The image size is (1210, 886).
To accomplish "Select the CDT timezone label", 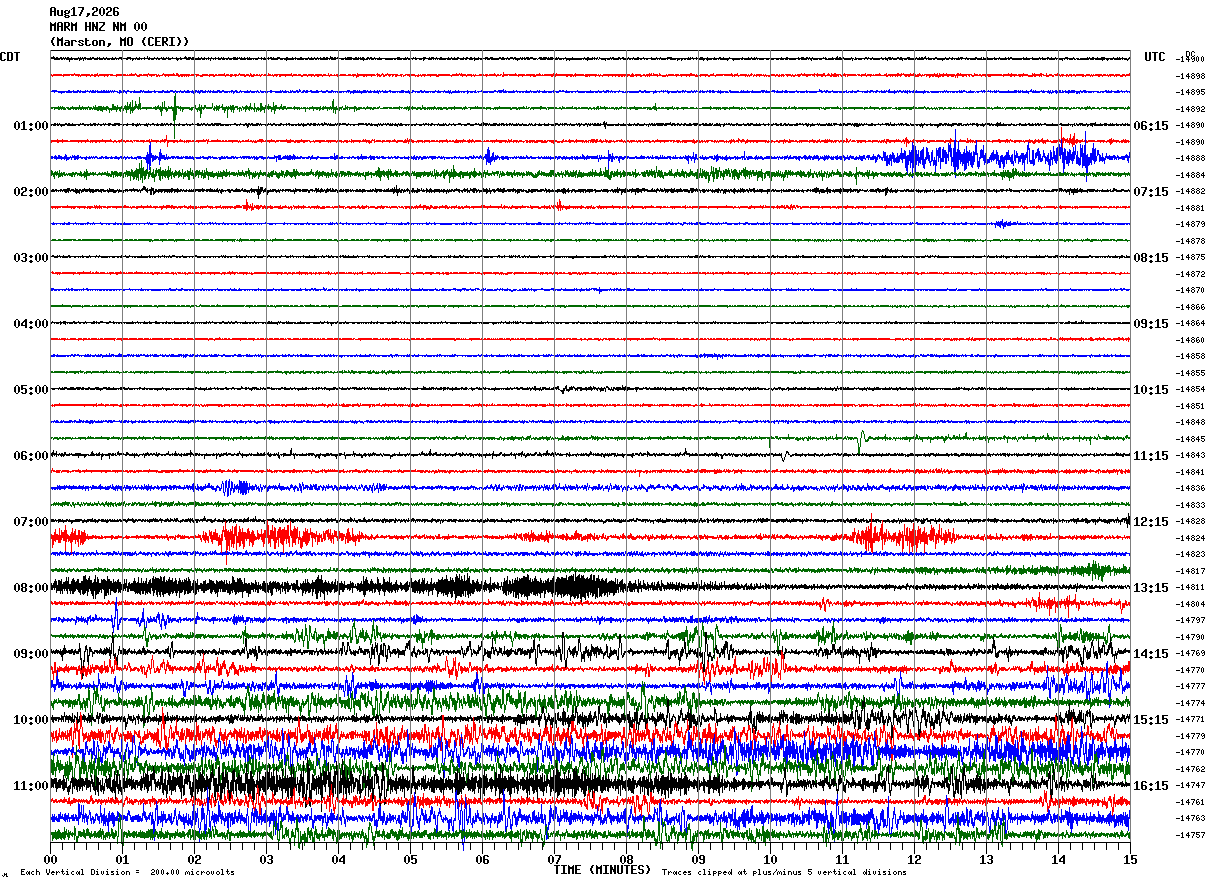I will click(x=10, y=57).
